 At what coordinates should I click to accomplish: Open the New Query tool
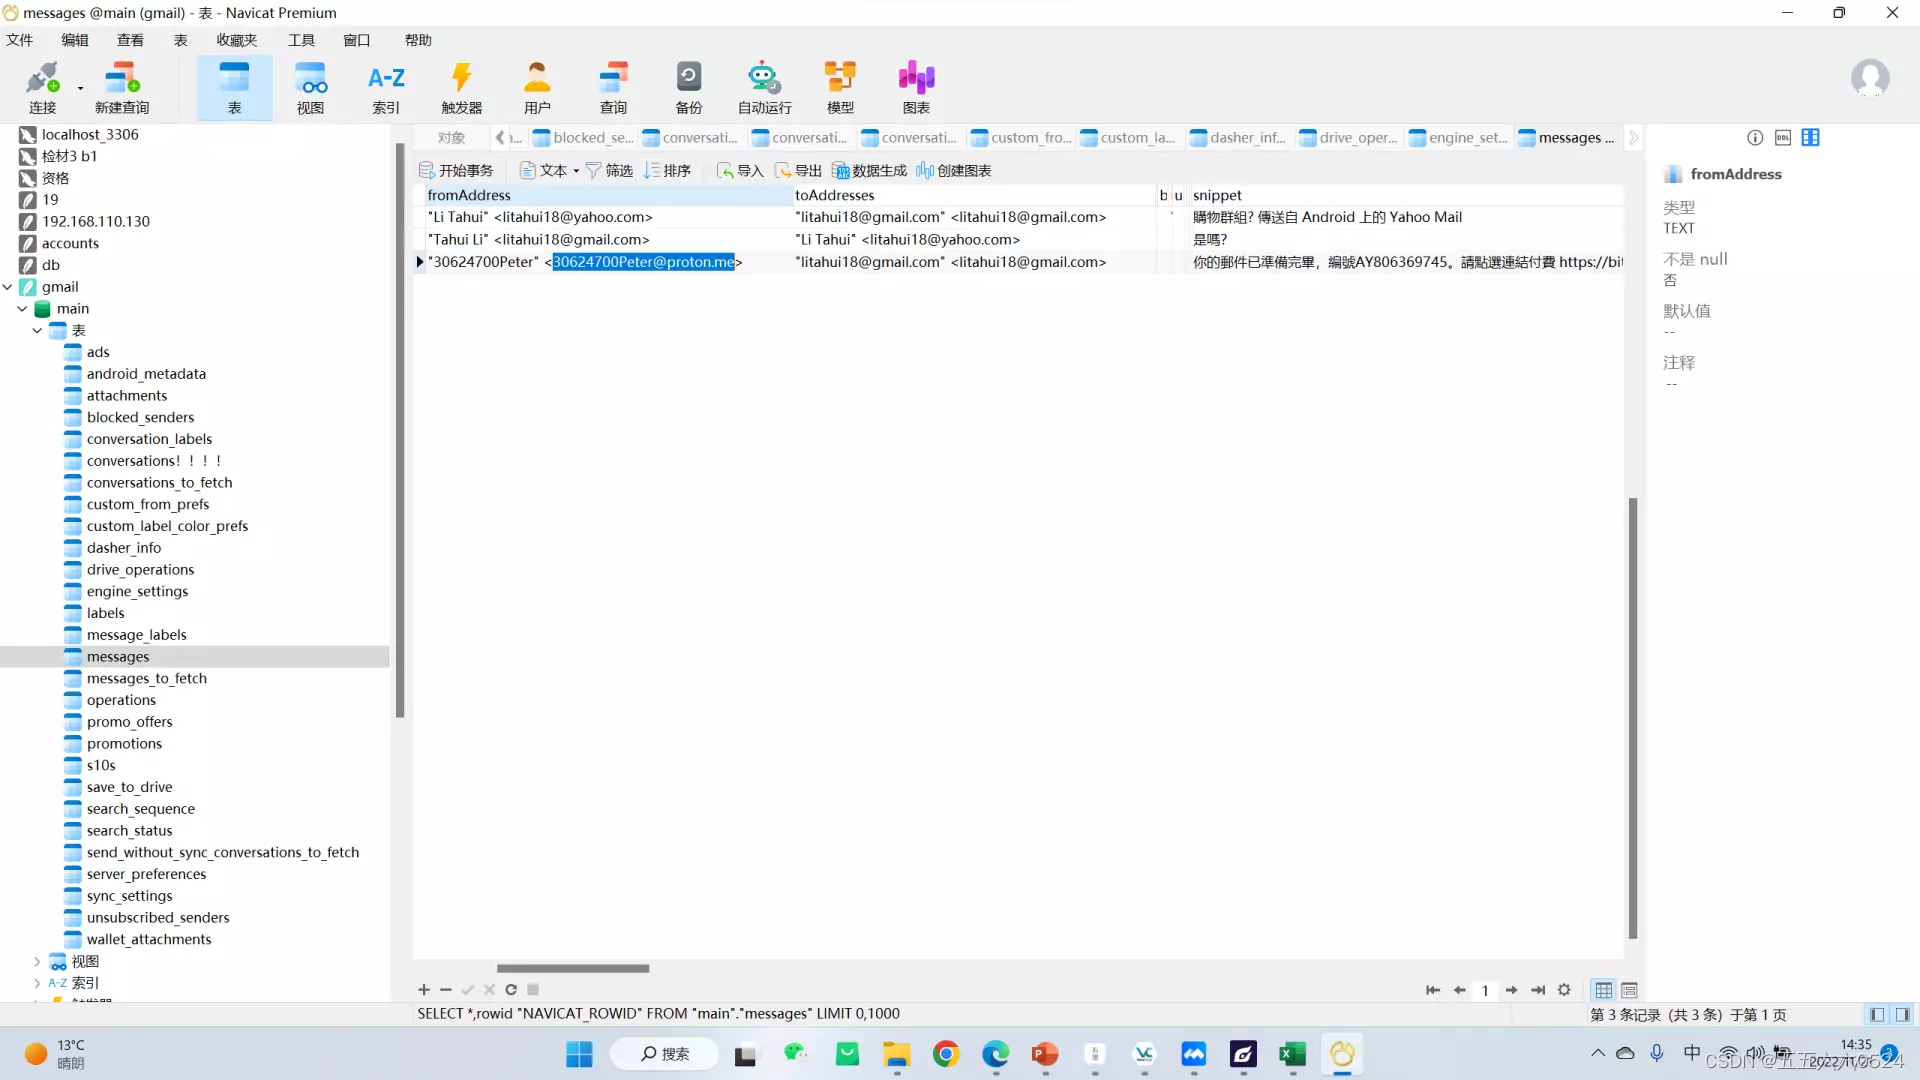coord(122,87)
